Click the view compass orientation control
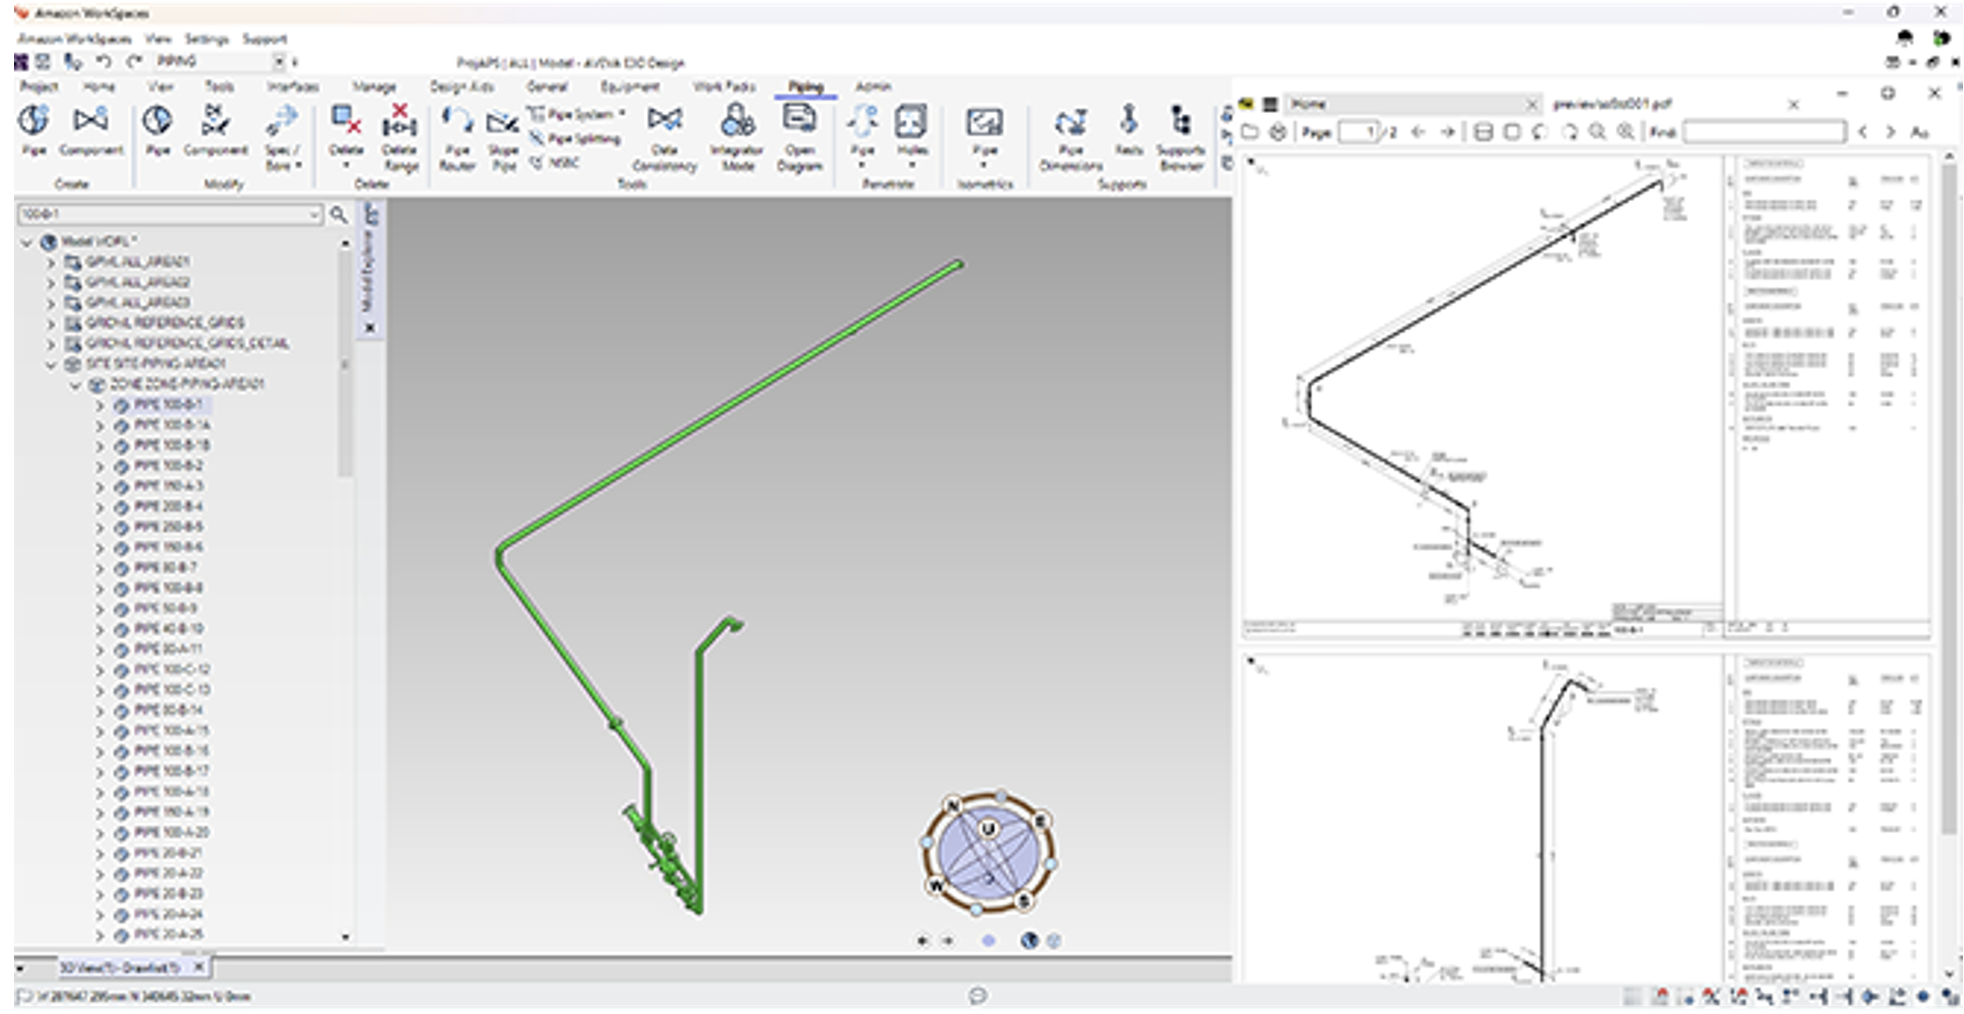Image resolution: width=1964 pixels, height=1014 pixels. [988, 852]
